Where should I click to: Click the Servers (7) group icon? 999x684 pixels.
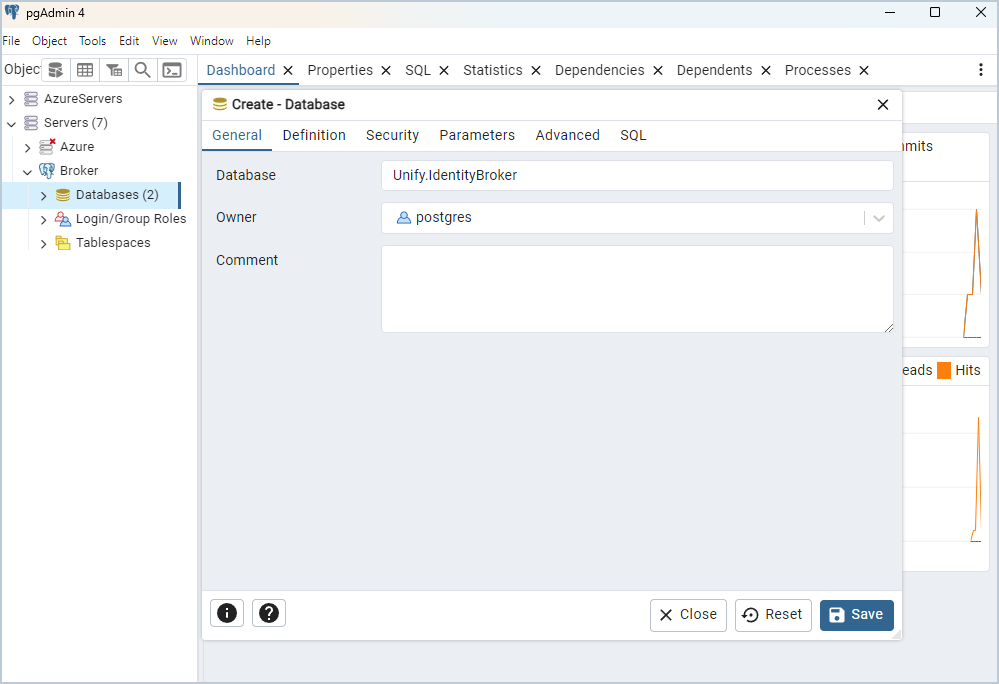click(31, 122)
